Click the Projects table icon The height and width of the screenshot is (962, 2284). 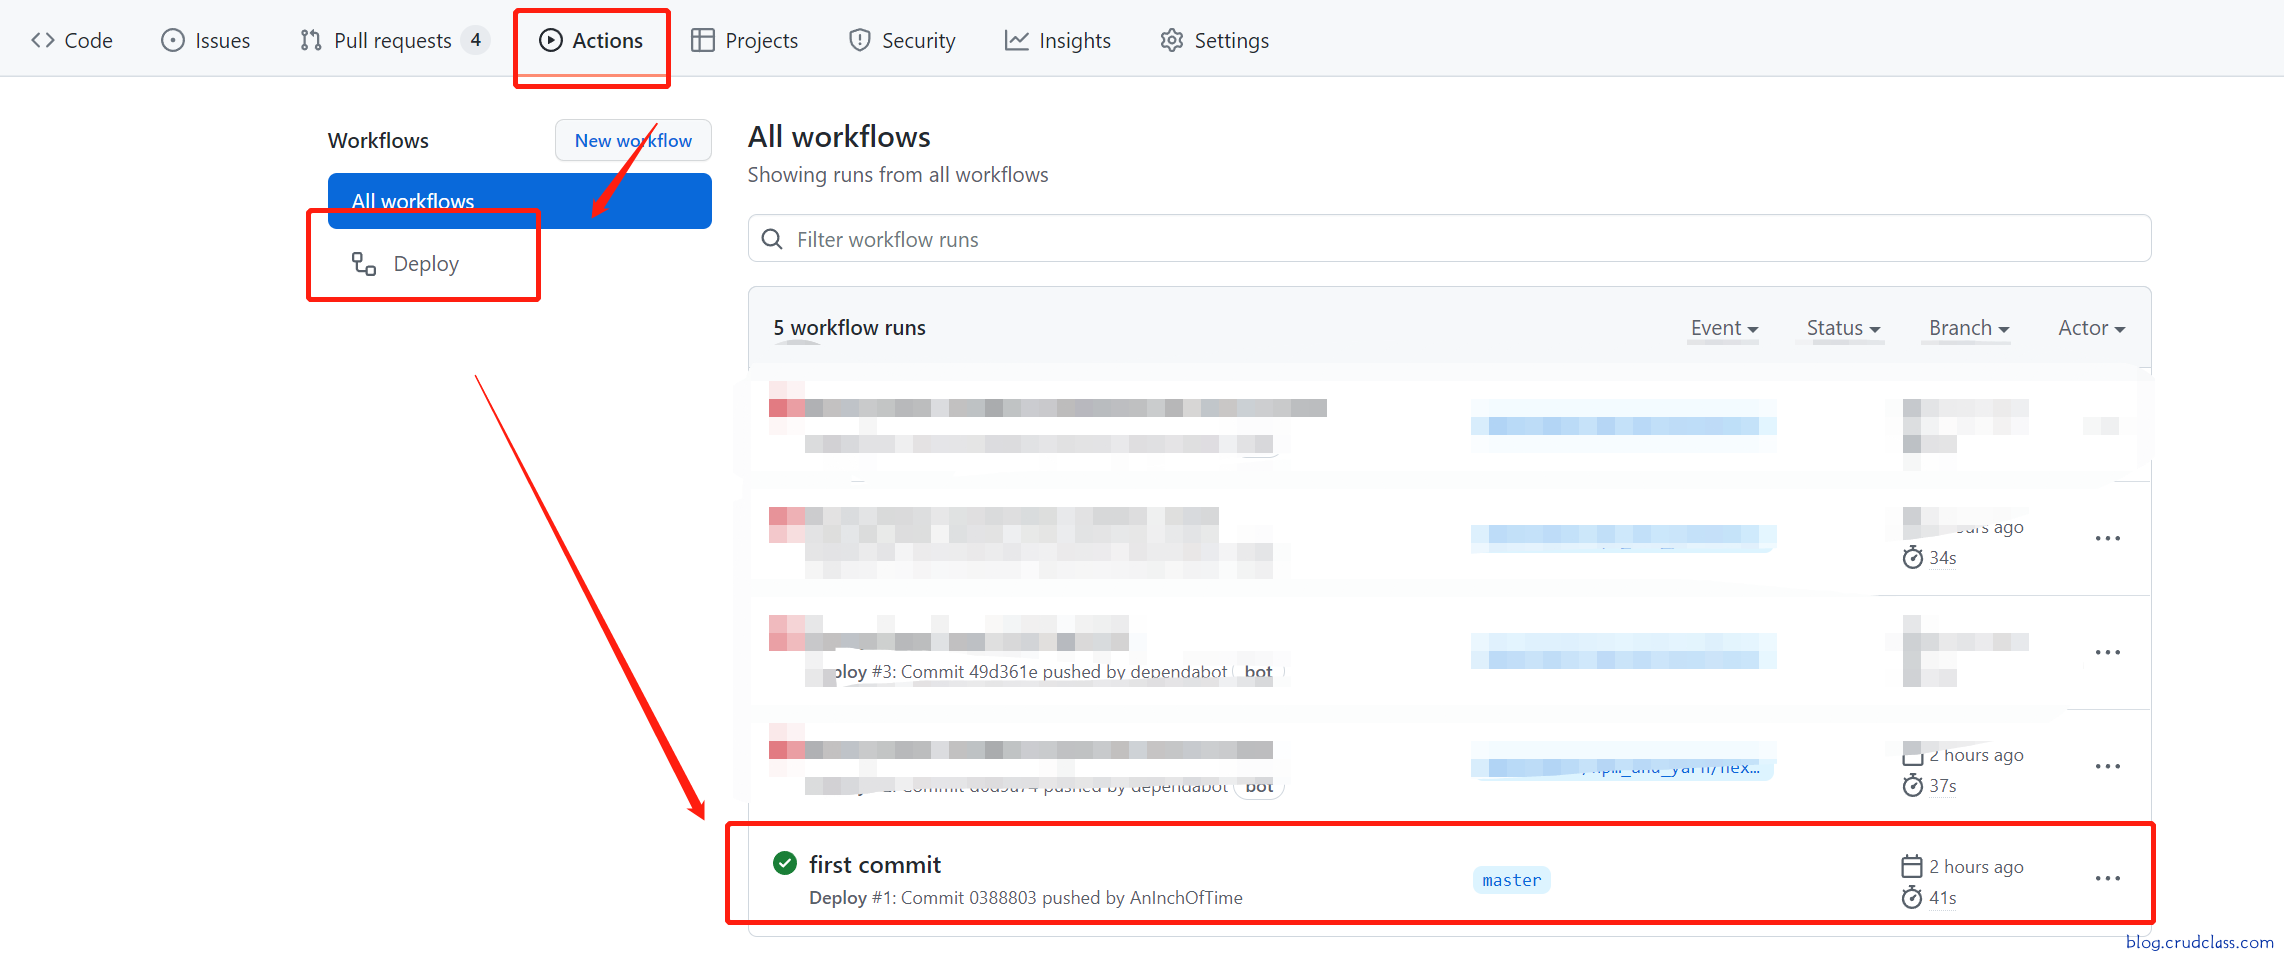(703, 40)
